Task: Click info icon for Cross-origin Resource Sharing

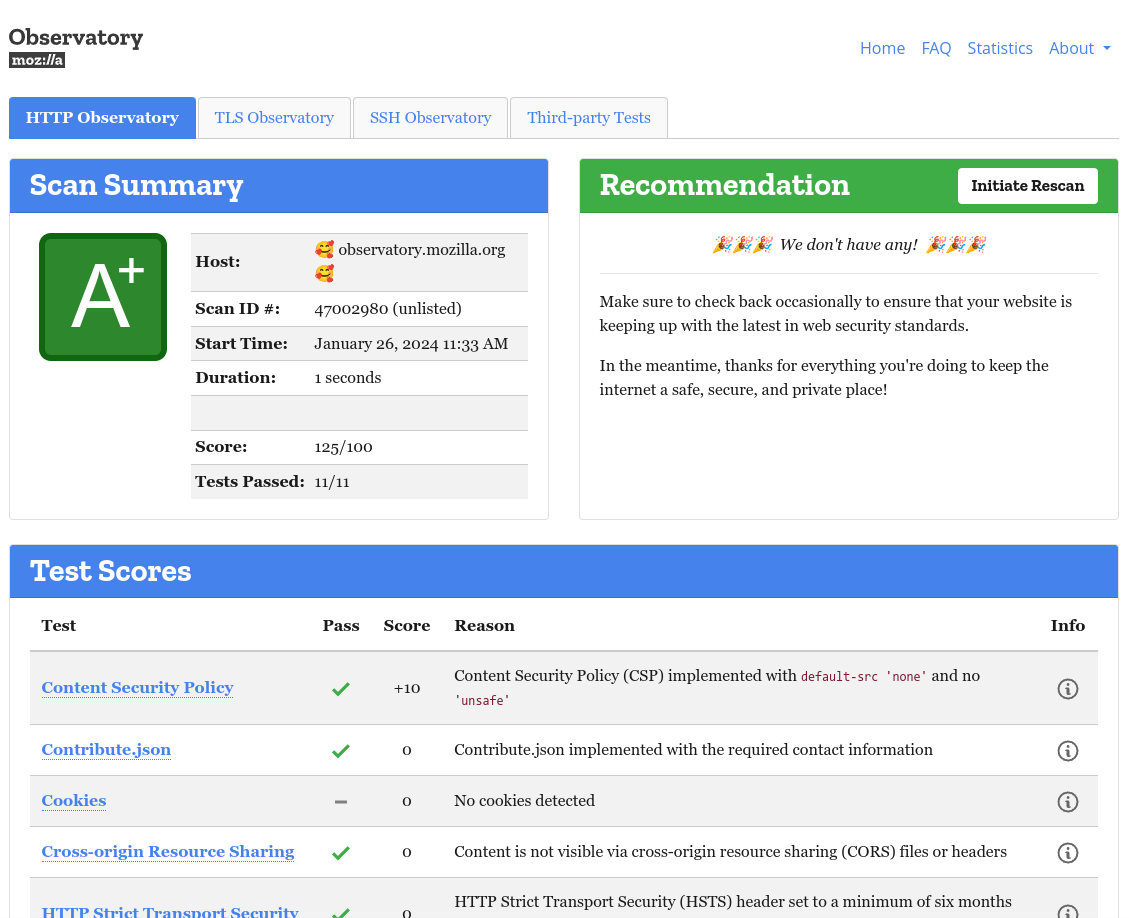Action: point(1067,852)
